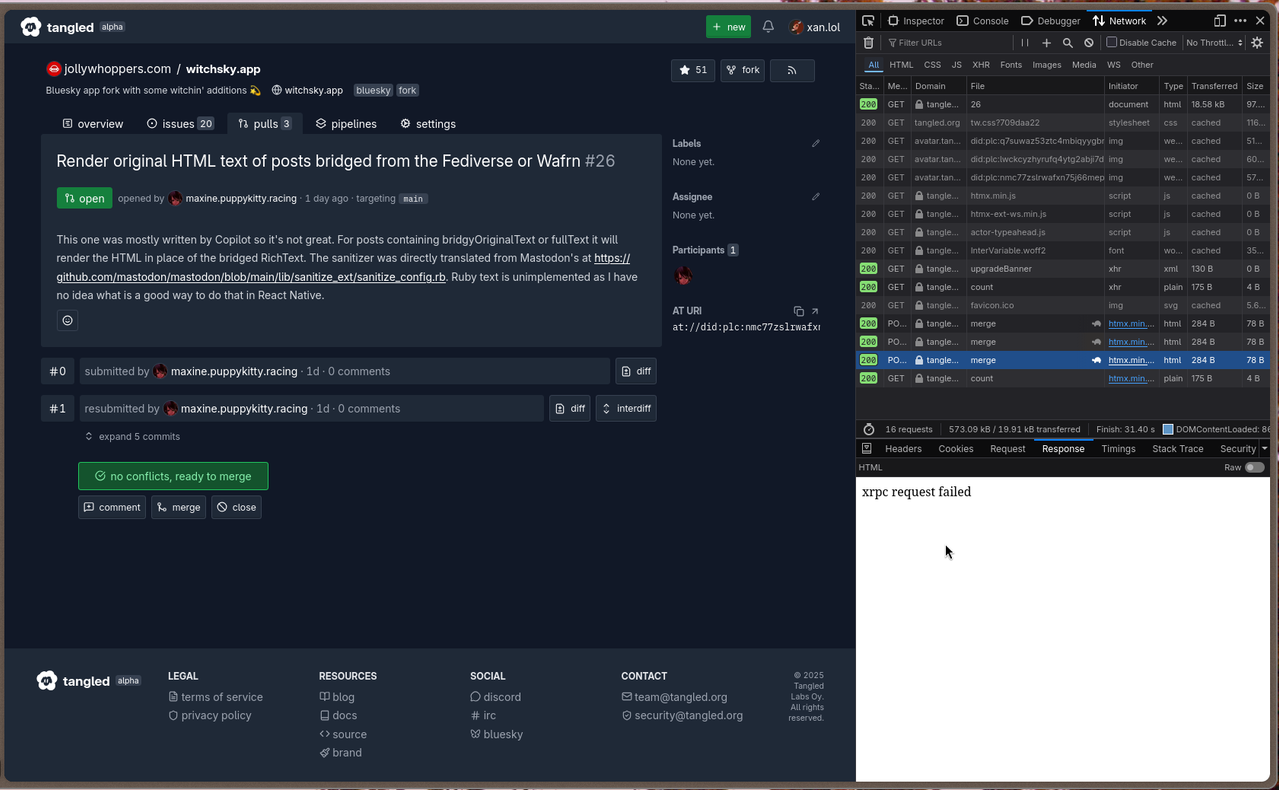
Task: Open DevTools settings gear icon
Action: tap(1258, 42)
